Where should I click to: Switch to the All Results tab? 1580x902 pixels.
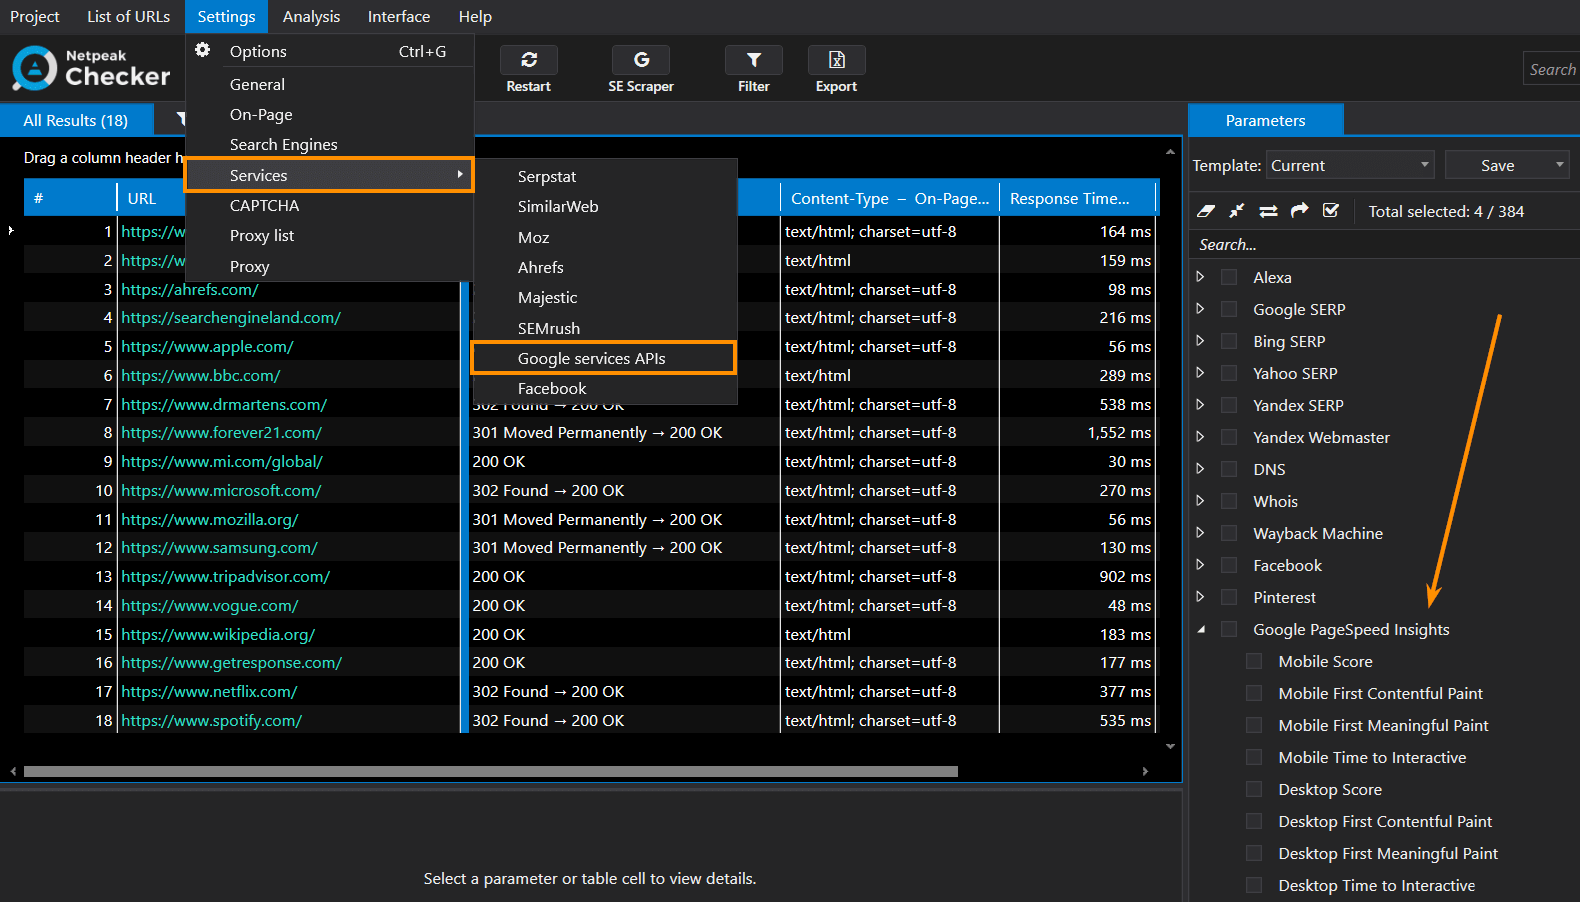76,120
